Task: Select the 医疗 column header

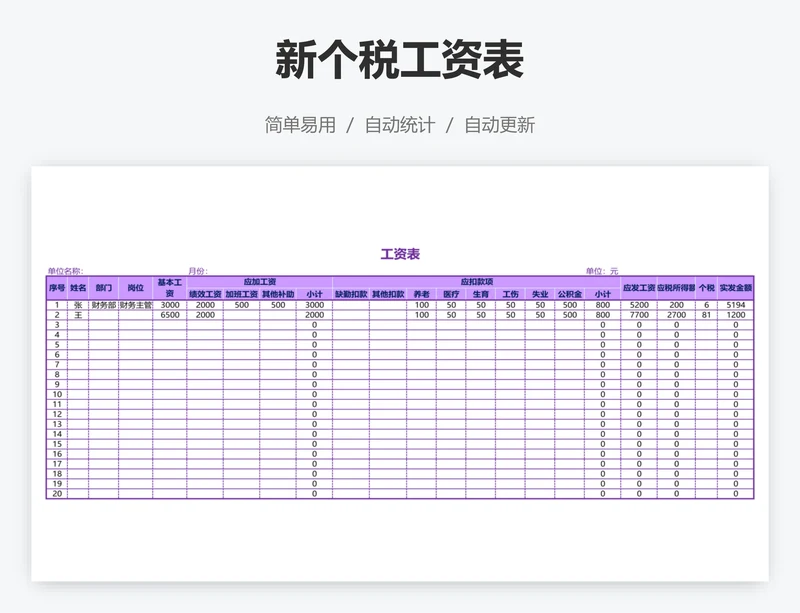Action: click(451, 294)
